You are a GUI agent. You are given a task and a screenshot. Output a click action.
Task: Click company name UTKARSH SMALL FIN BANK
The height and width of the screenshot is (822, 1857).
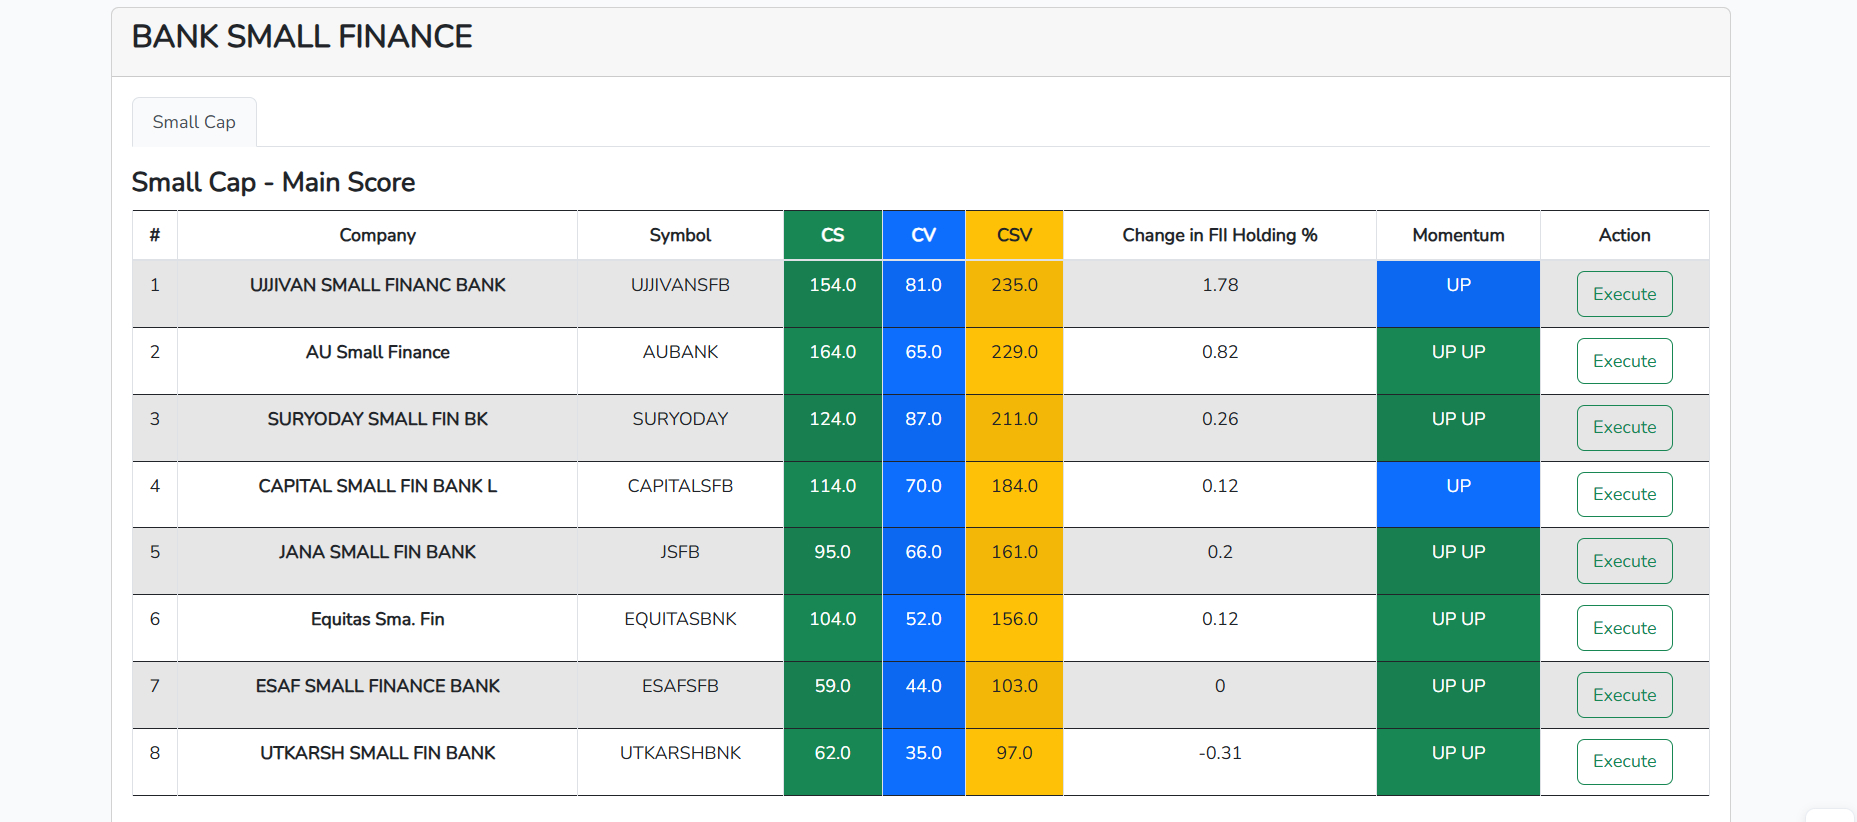click(x=377, y=753)
